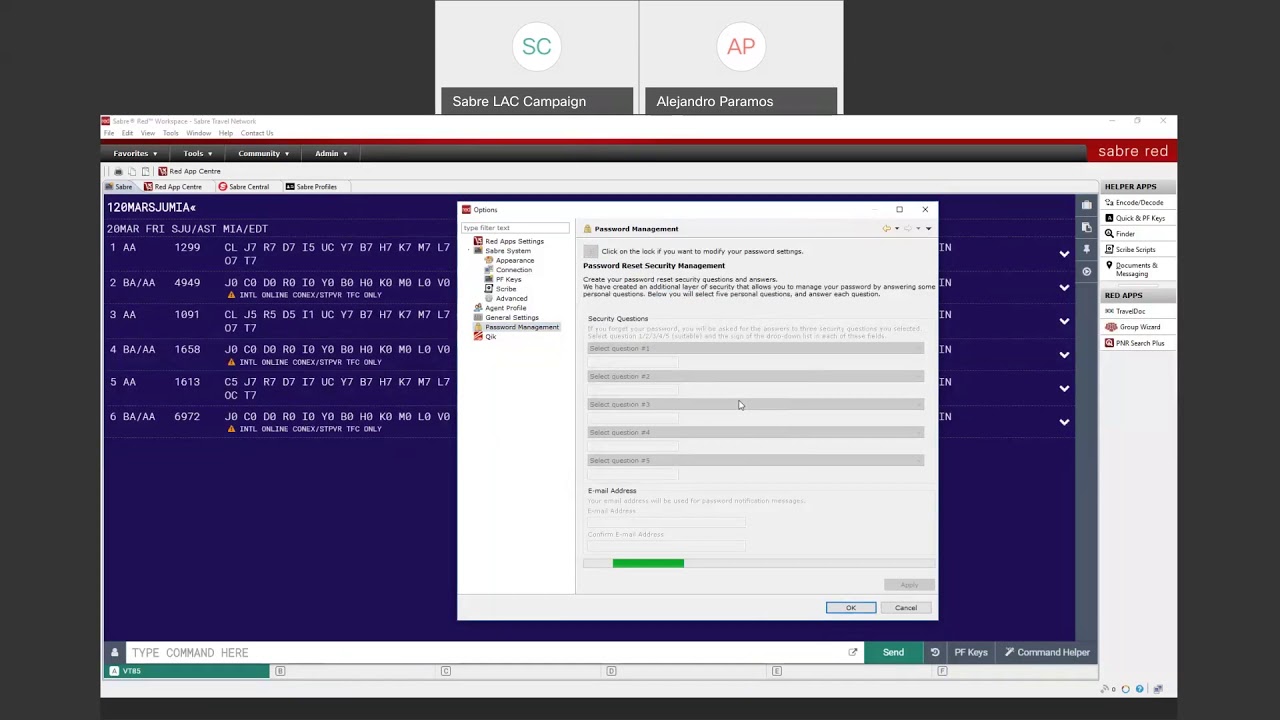Click the filter text field in Options

pos(515,228)
